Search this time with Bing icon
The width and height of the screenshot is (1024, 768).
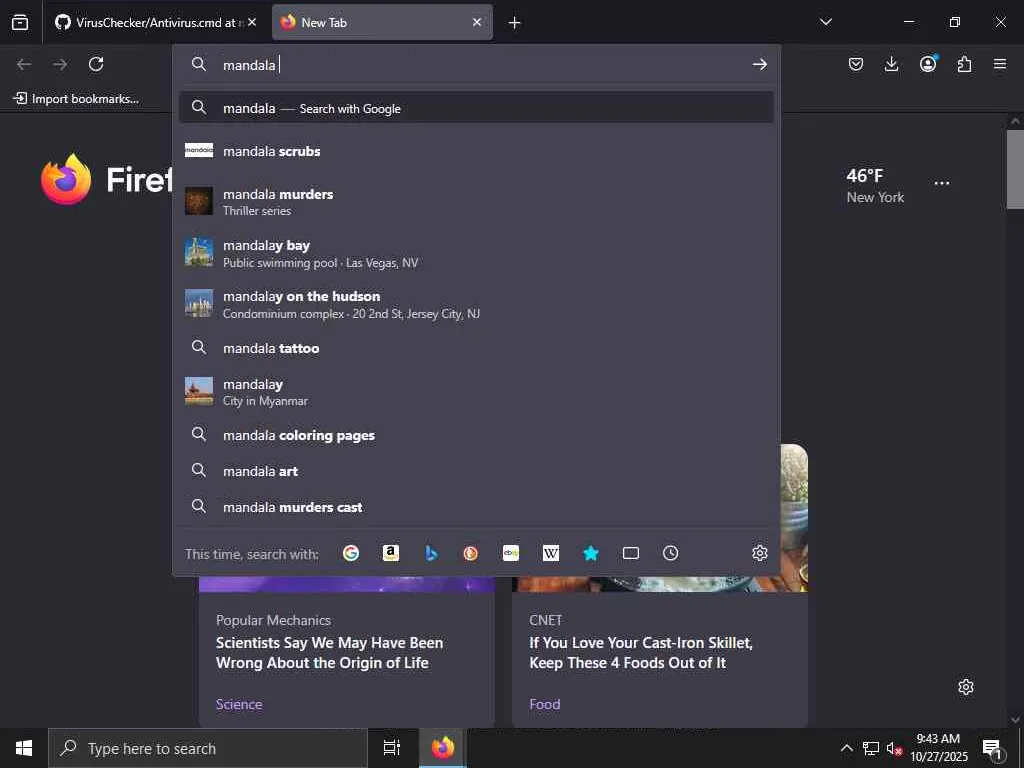point(431,553)
